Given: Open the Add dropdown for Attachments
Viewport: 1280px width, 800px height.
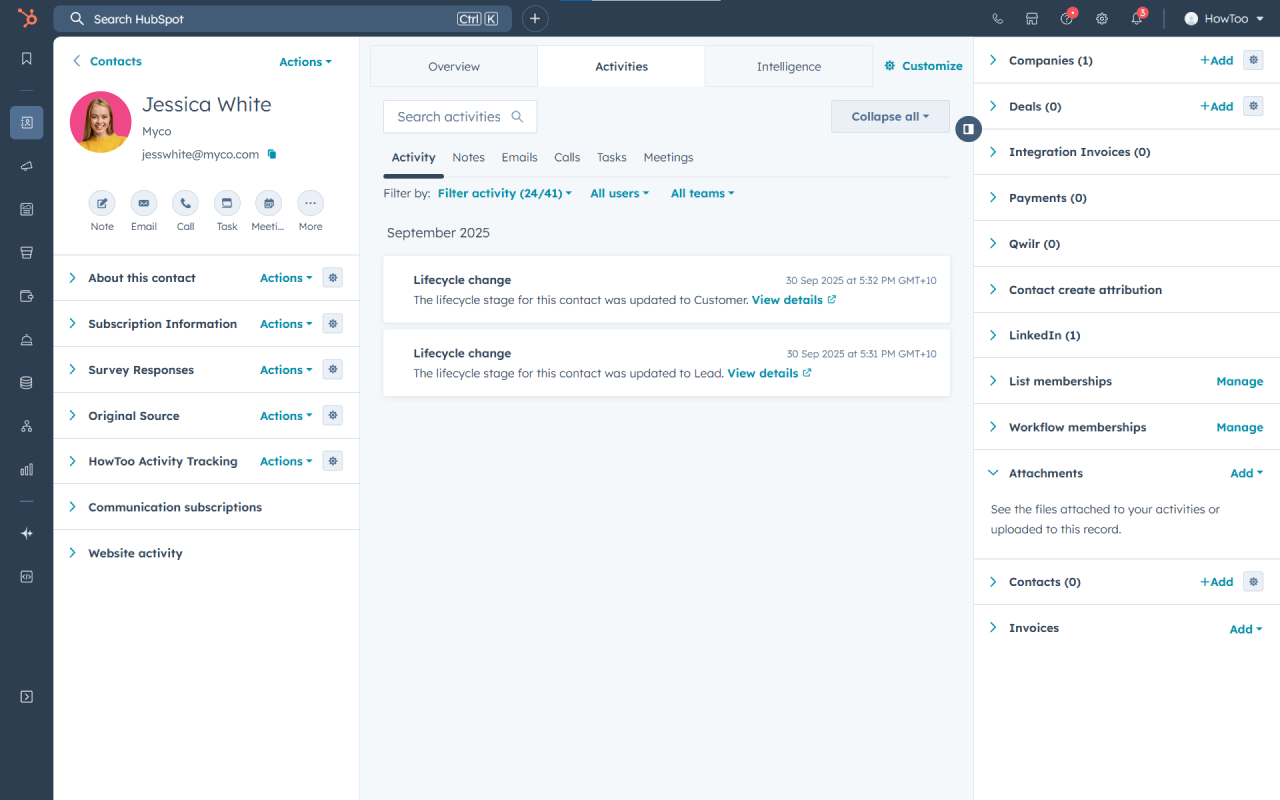Looking at the screenshot, I should click(x=1246, y=473).
